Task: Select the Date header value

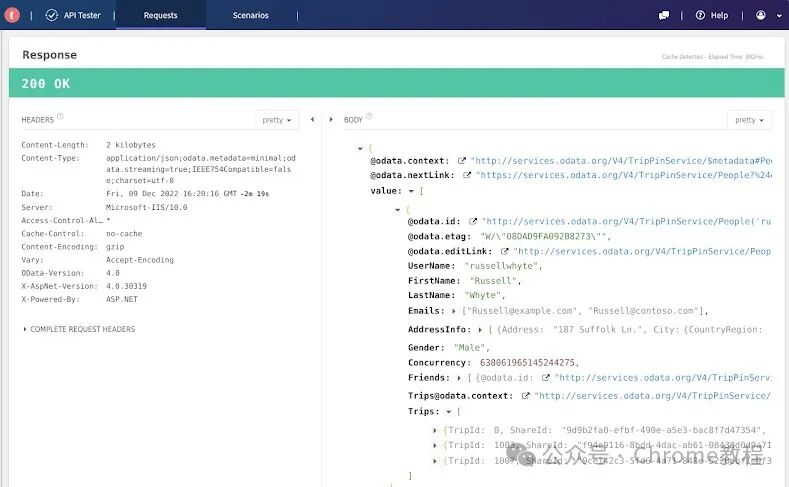Action: pyautogui.click(x=187, y=194)
